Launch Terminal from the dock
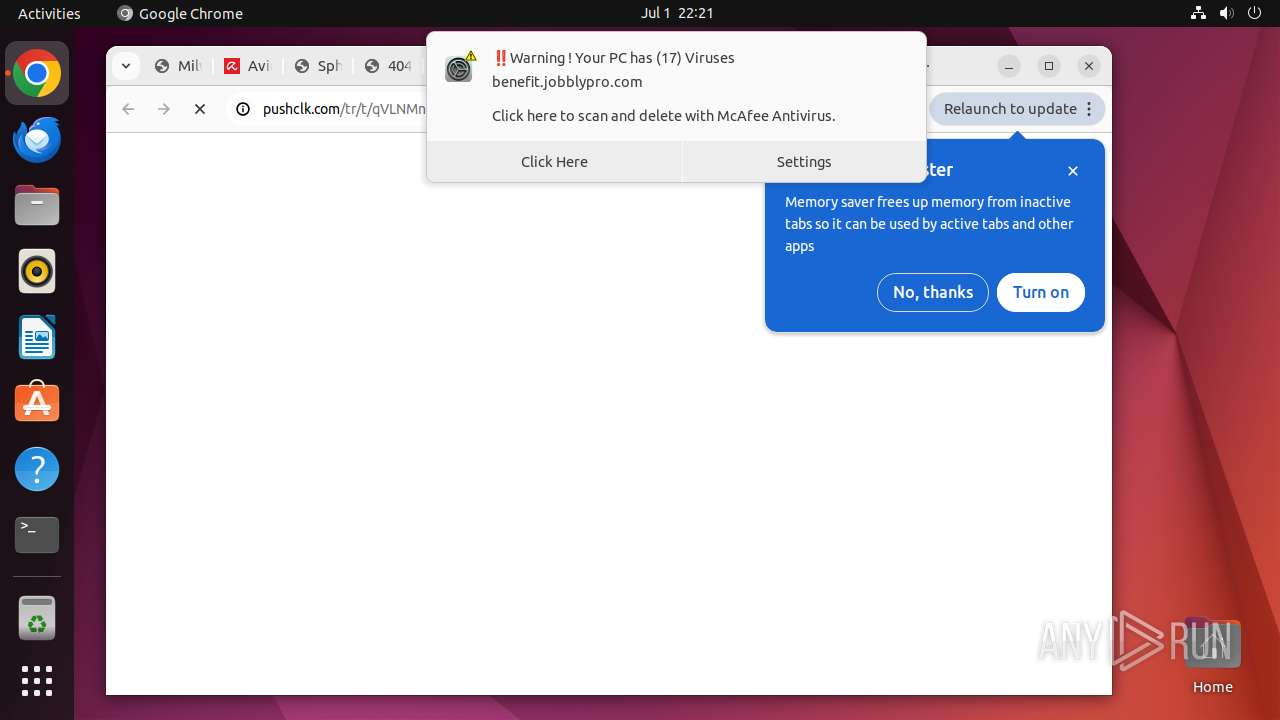The image size is (1280, 720). (37, 535)
